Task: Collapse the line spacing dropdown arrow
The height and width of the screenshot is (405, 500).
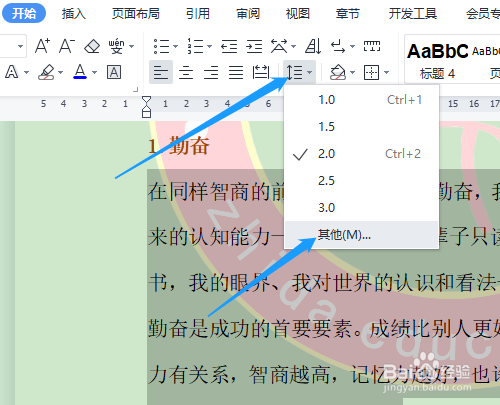Action: [310, 72]
